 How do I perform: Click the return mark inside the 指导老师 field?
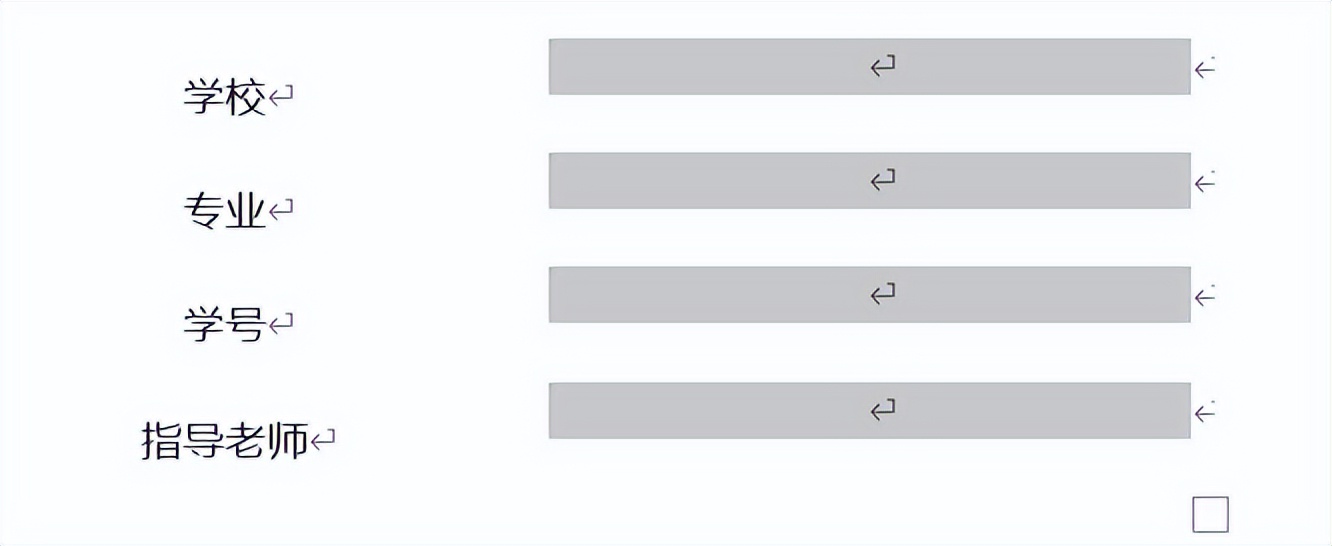[882, 410]
